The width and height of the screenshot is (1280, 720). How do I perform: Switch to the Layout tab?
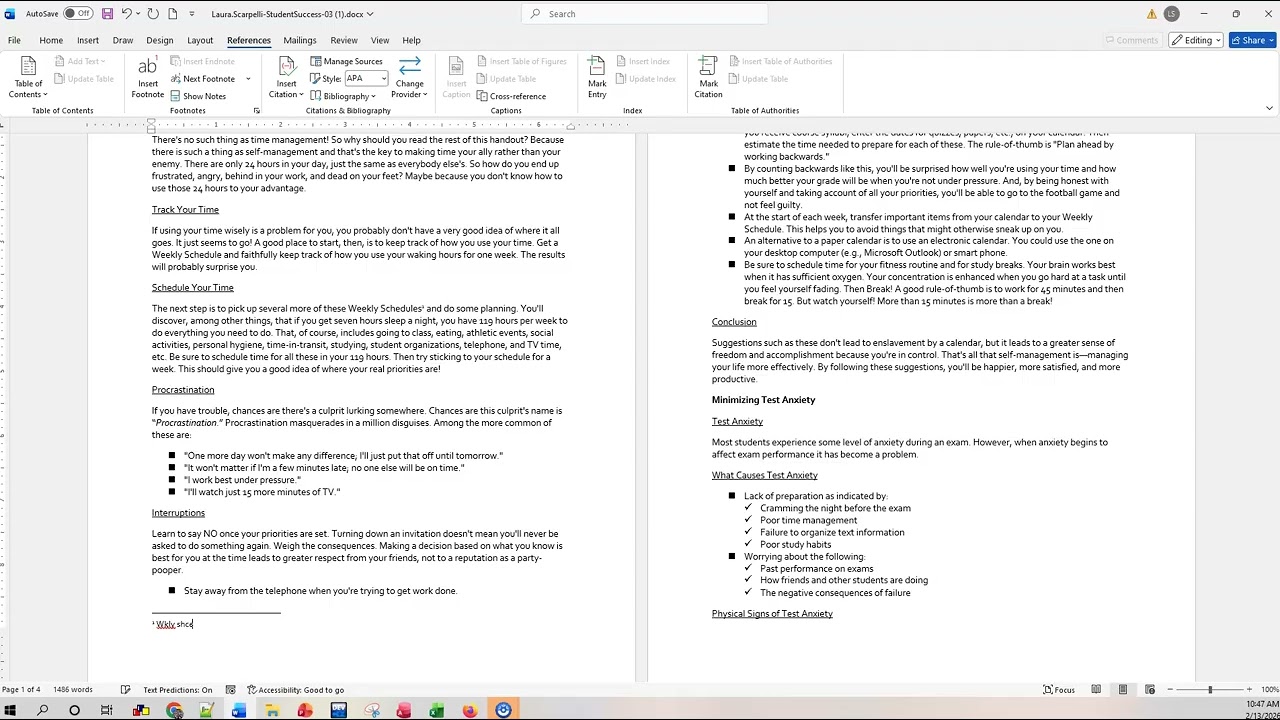pyautogui.click(x=200, y=40)
